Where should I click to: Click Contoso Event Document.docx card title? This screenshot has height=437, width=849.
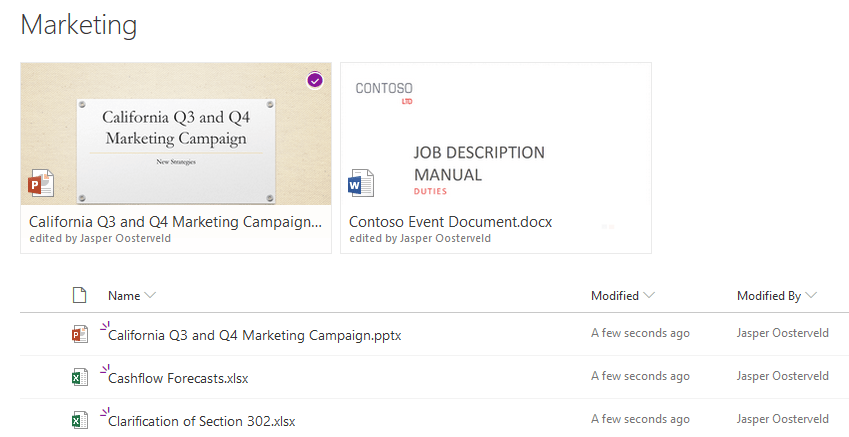450,222
